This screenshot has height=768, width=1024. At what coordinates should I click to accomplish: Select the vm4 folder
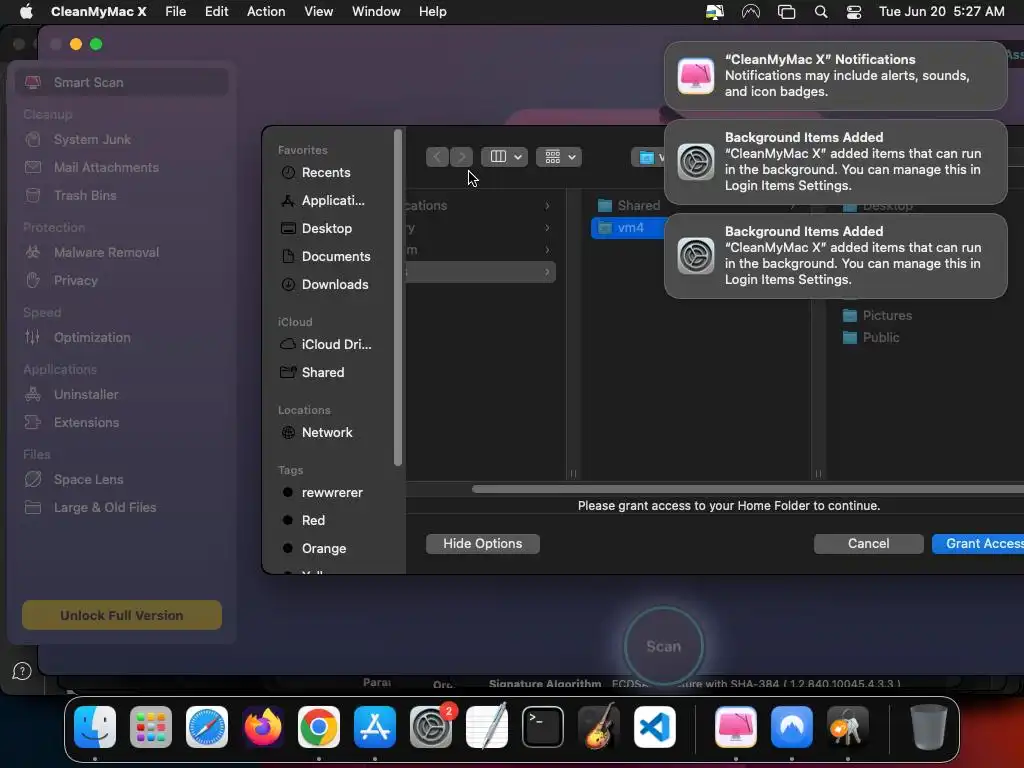pos(629,228)
